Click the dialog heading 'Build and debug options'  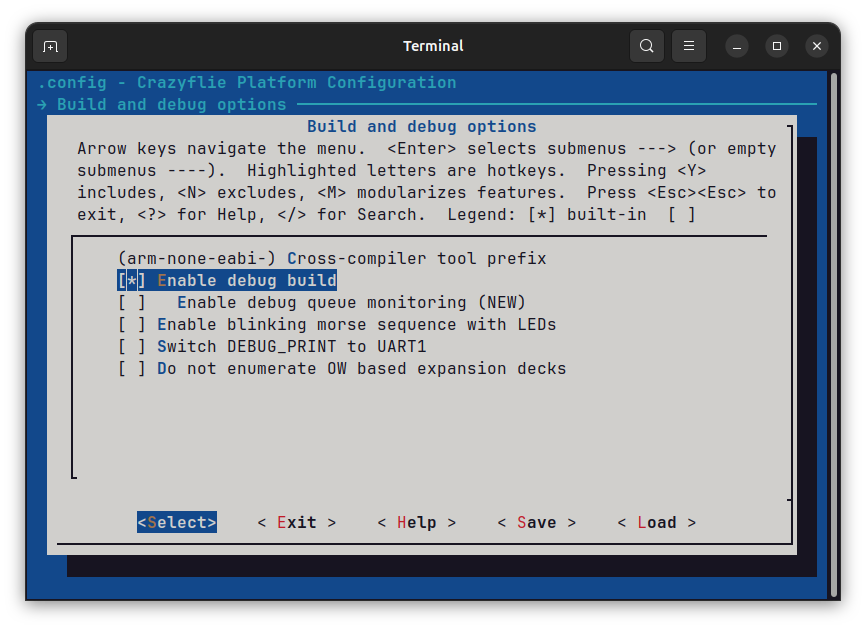coord(422,127)
